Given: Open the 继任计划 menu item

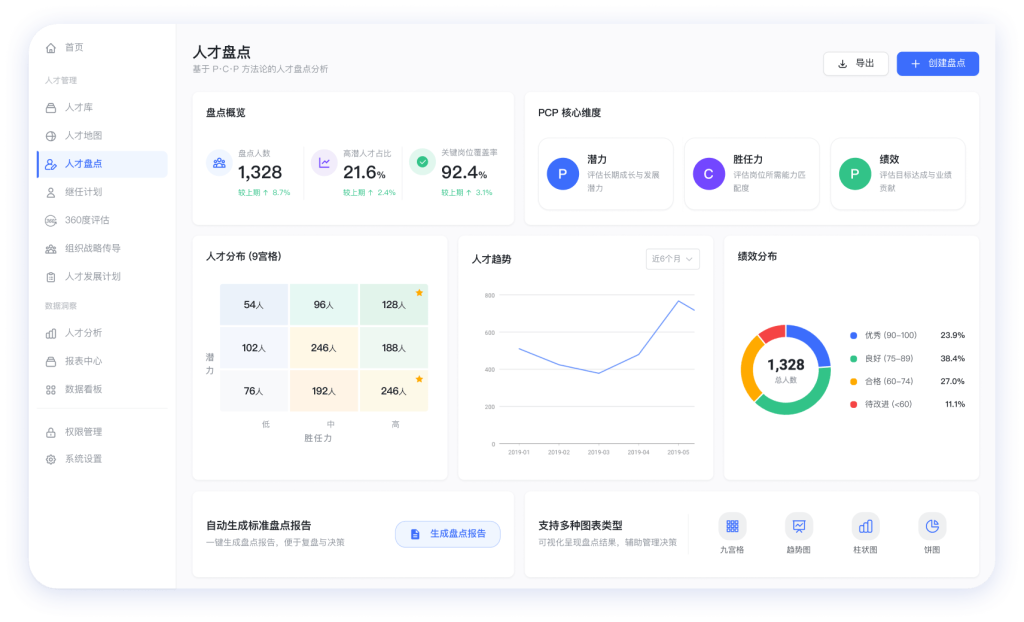Looking at the screenshot, I should (102, 192).
